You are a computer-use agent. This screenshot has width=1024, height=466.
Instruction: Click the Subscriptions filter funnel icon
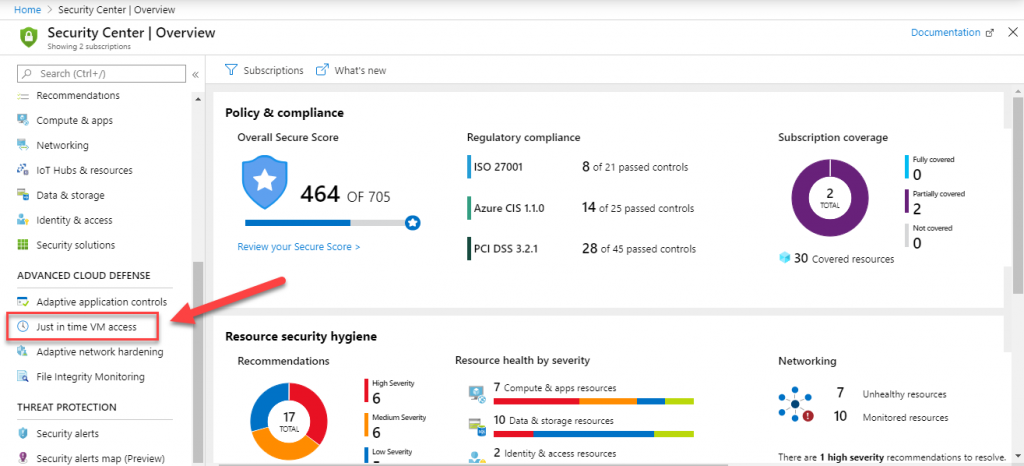click(x=231, y=70)
